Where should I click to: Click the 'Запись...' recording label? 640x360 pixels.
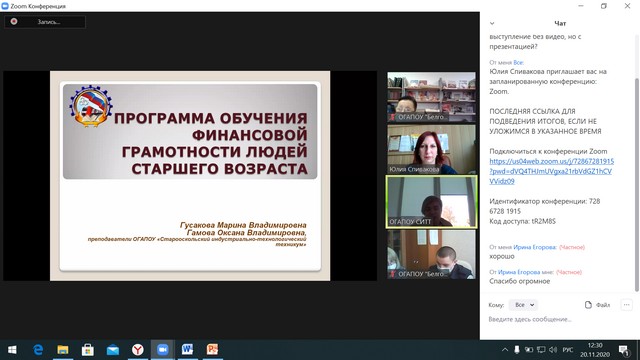[x=49, y=22]
